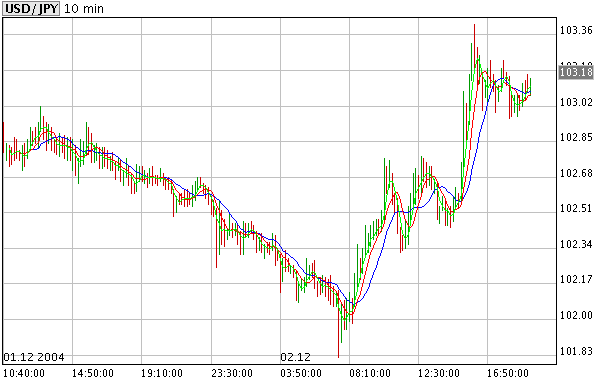Click the USD/JPY symbol button

(x=31, y=8)
